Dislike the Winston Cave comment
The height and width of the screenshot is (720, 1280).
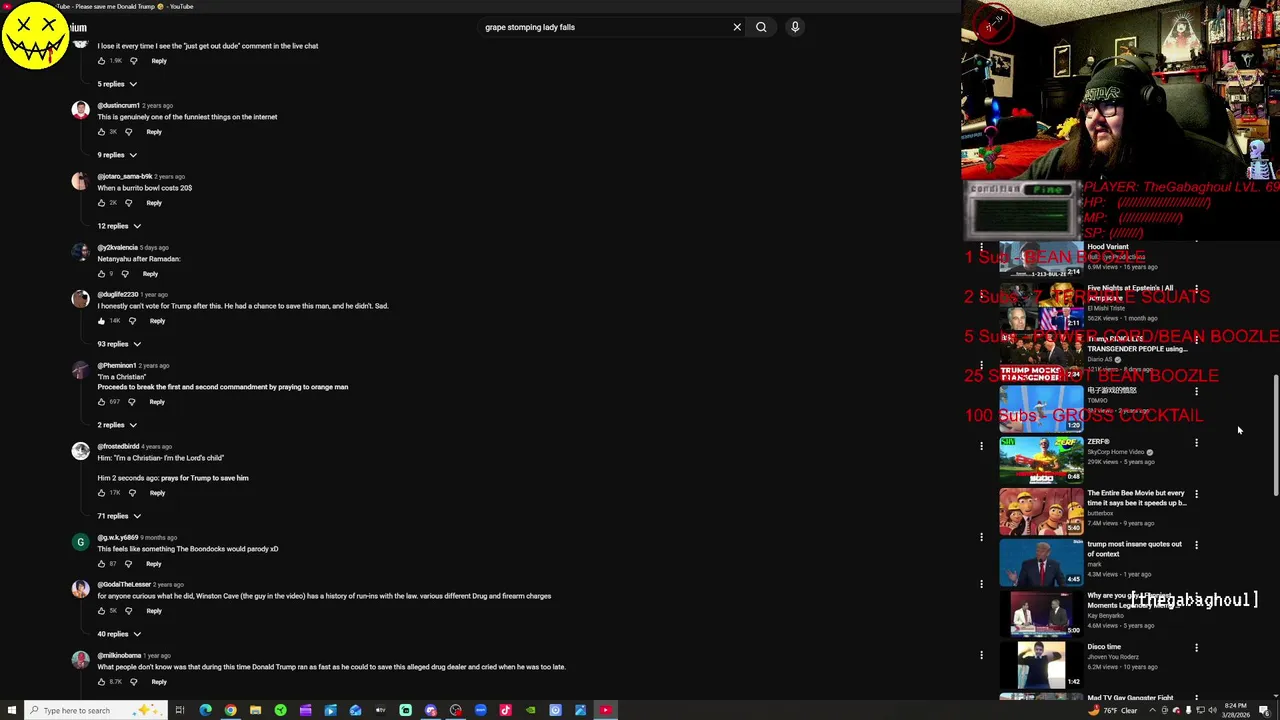point(128,611)
